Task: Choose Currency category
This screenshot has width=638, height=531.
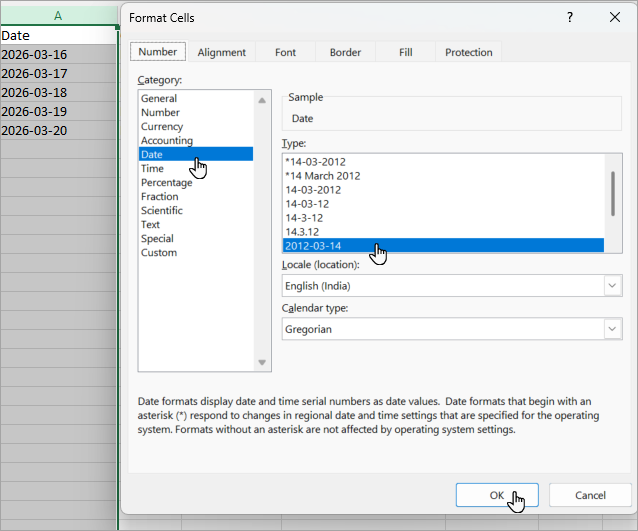Action: 196,127
